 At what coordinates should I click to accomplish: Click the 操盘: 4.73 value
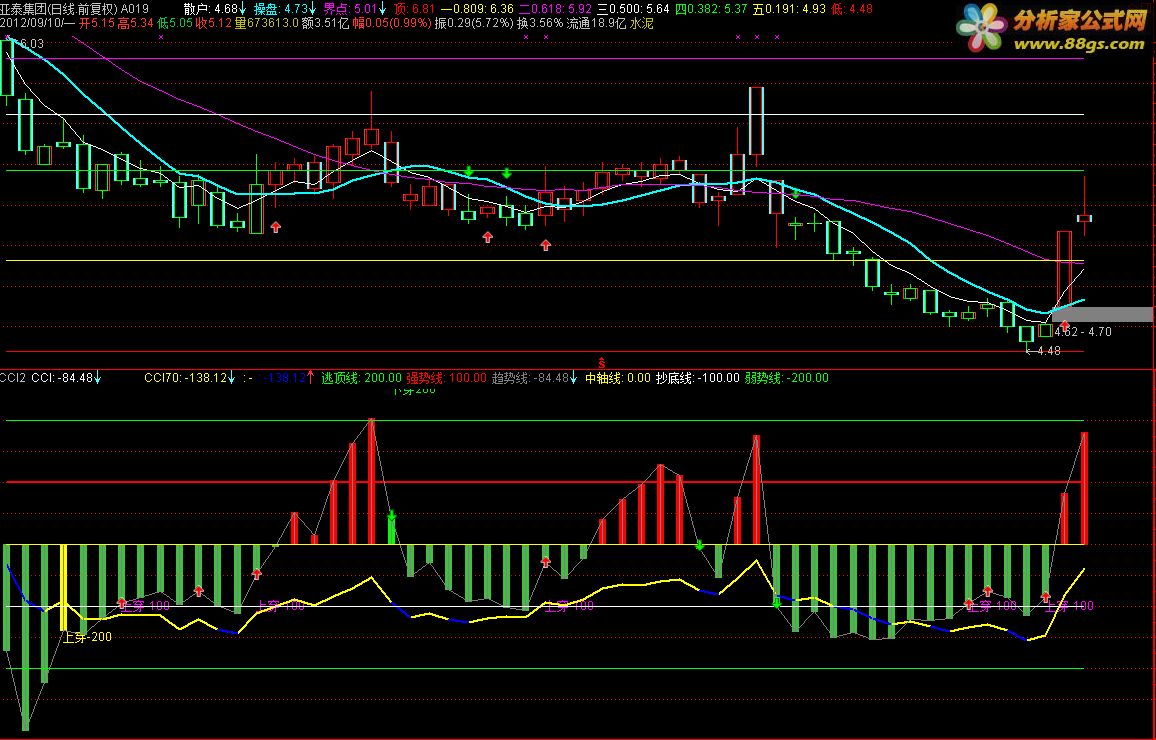(281, 9)
